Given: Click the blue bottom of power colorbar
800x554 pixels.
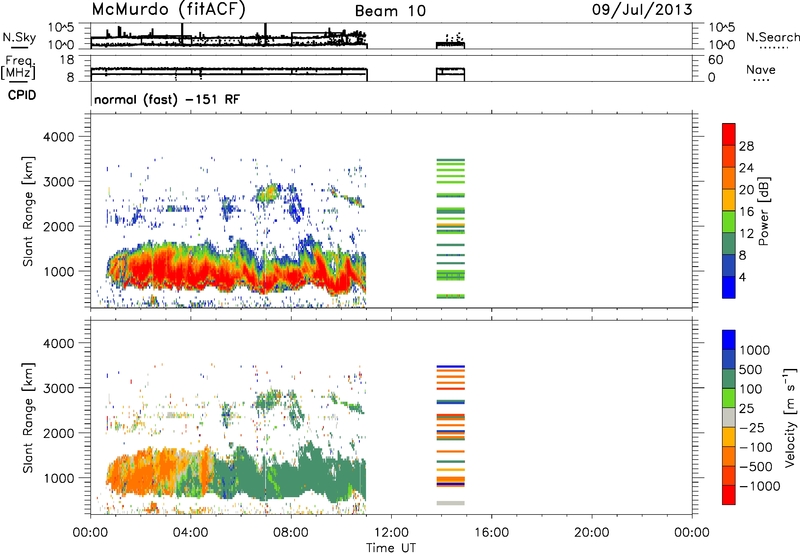Looking at the screenshot, I should coord(729,287).
